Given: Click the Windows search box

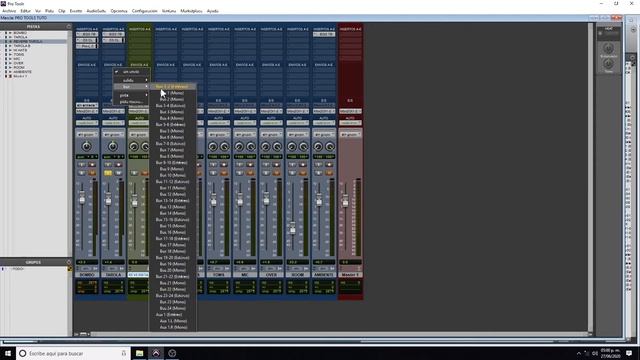Looking at the screenshot, I should 73,353.
